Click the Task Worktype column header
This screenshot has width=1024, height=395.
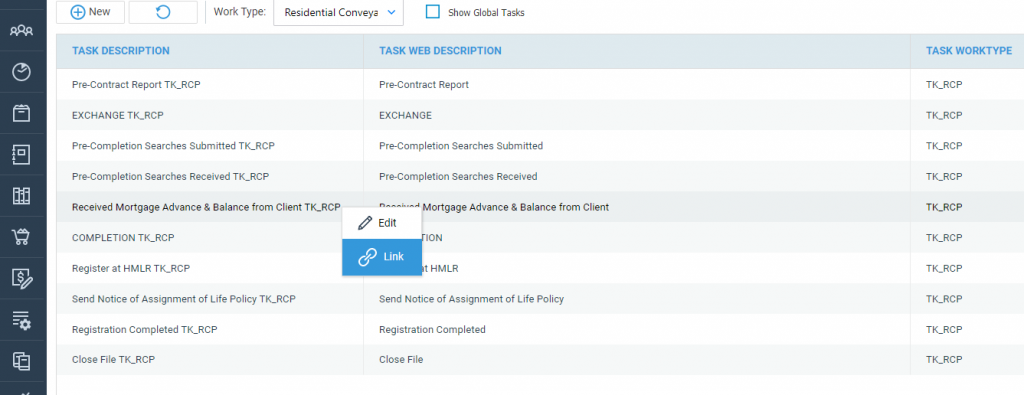969,51
